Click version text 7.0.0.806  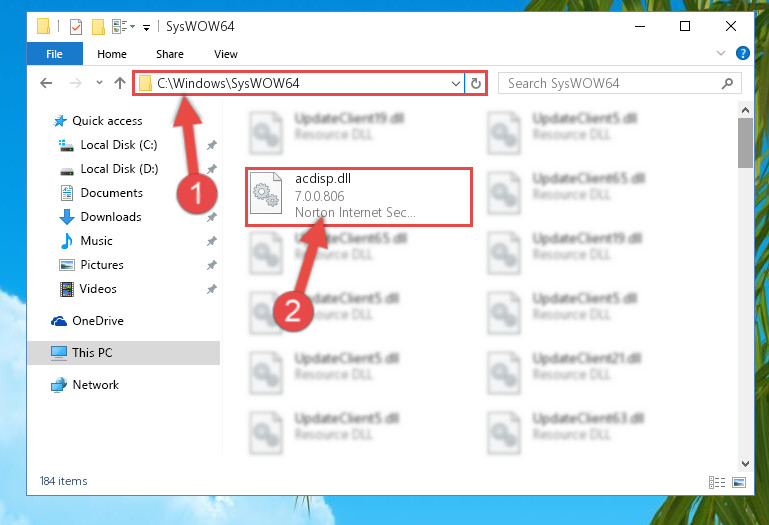[320, 196]
